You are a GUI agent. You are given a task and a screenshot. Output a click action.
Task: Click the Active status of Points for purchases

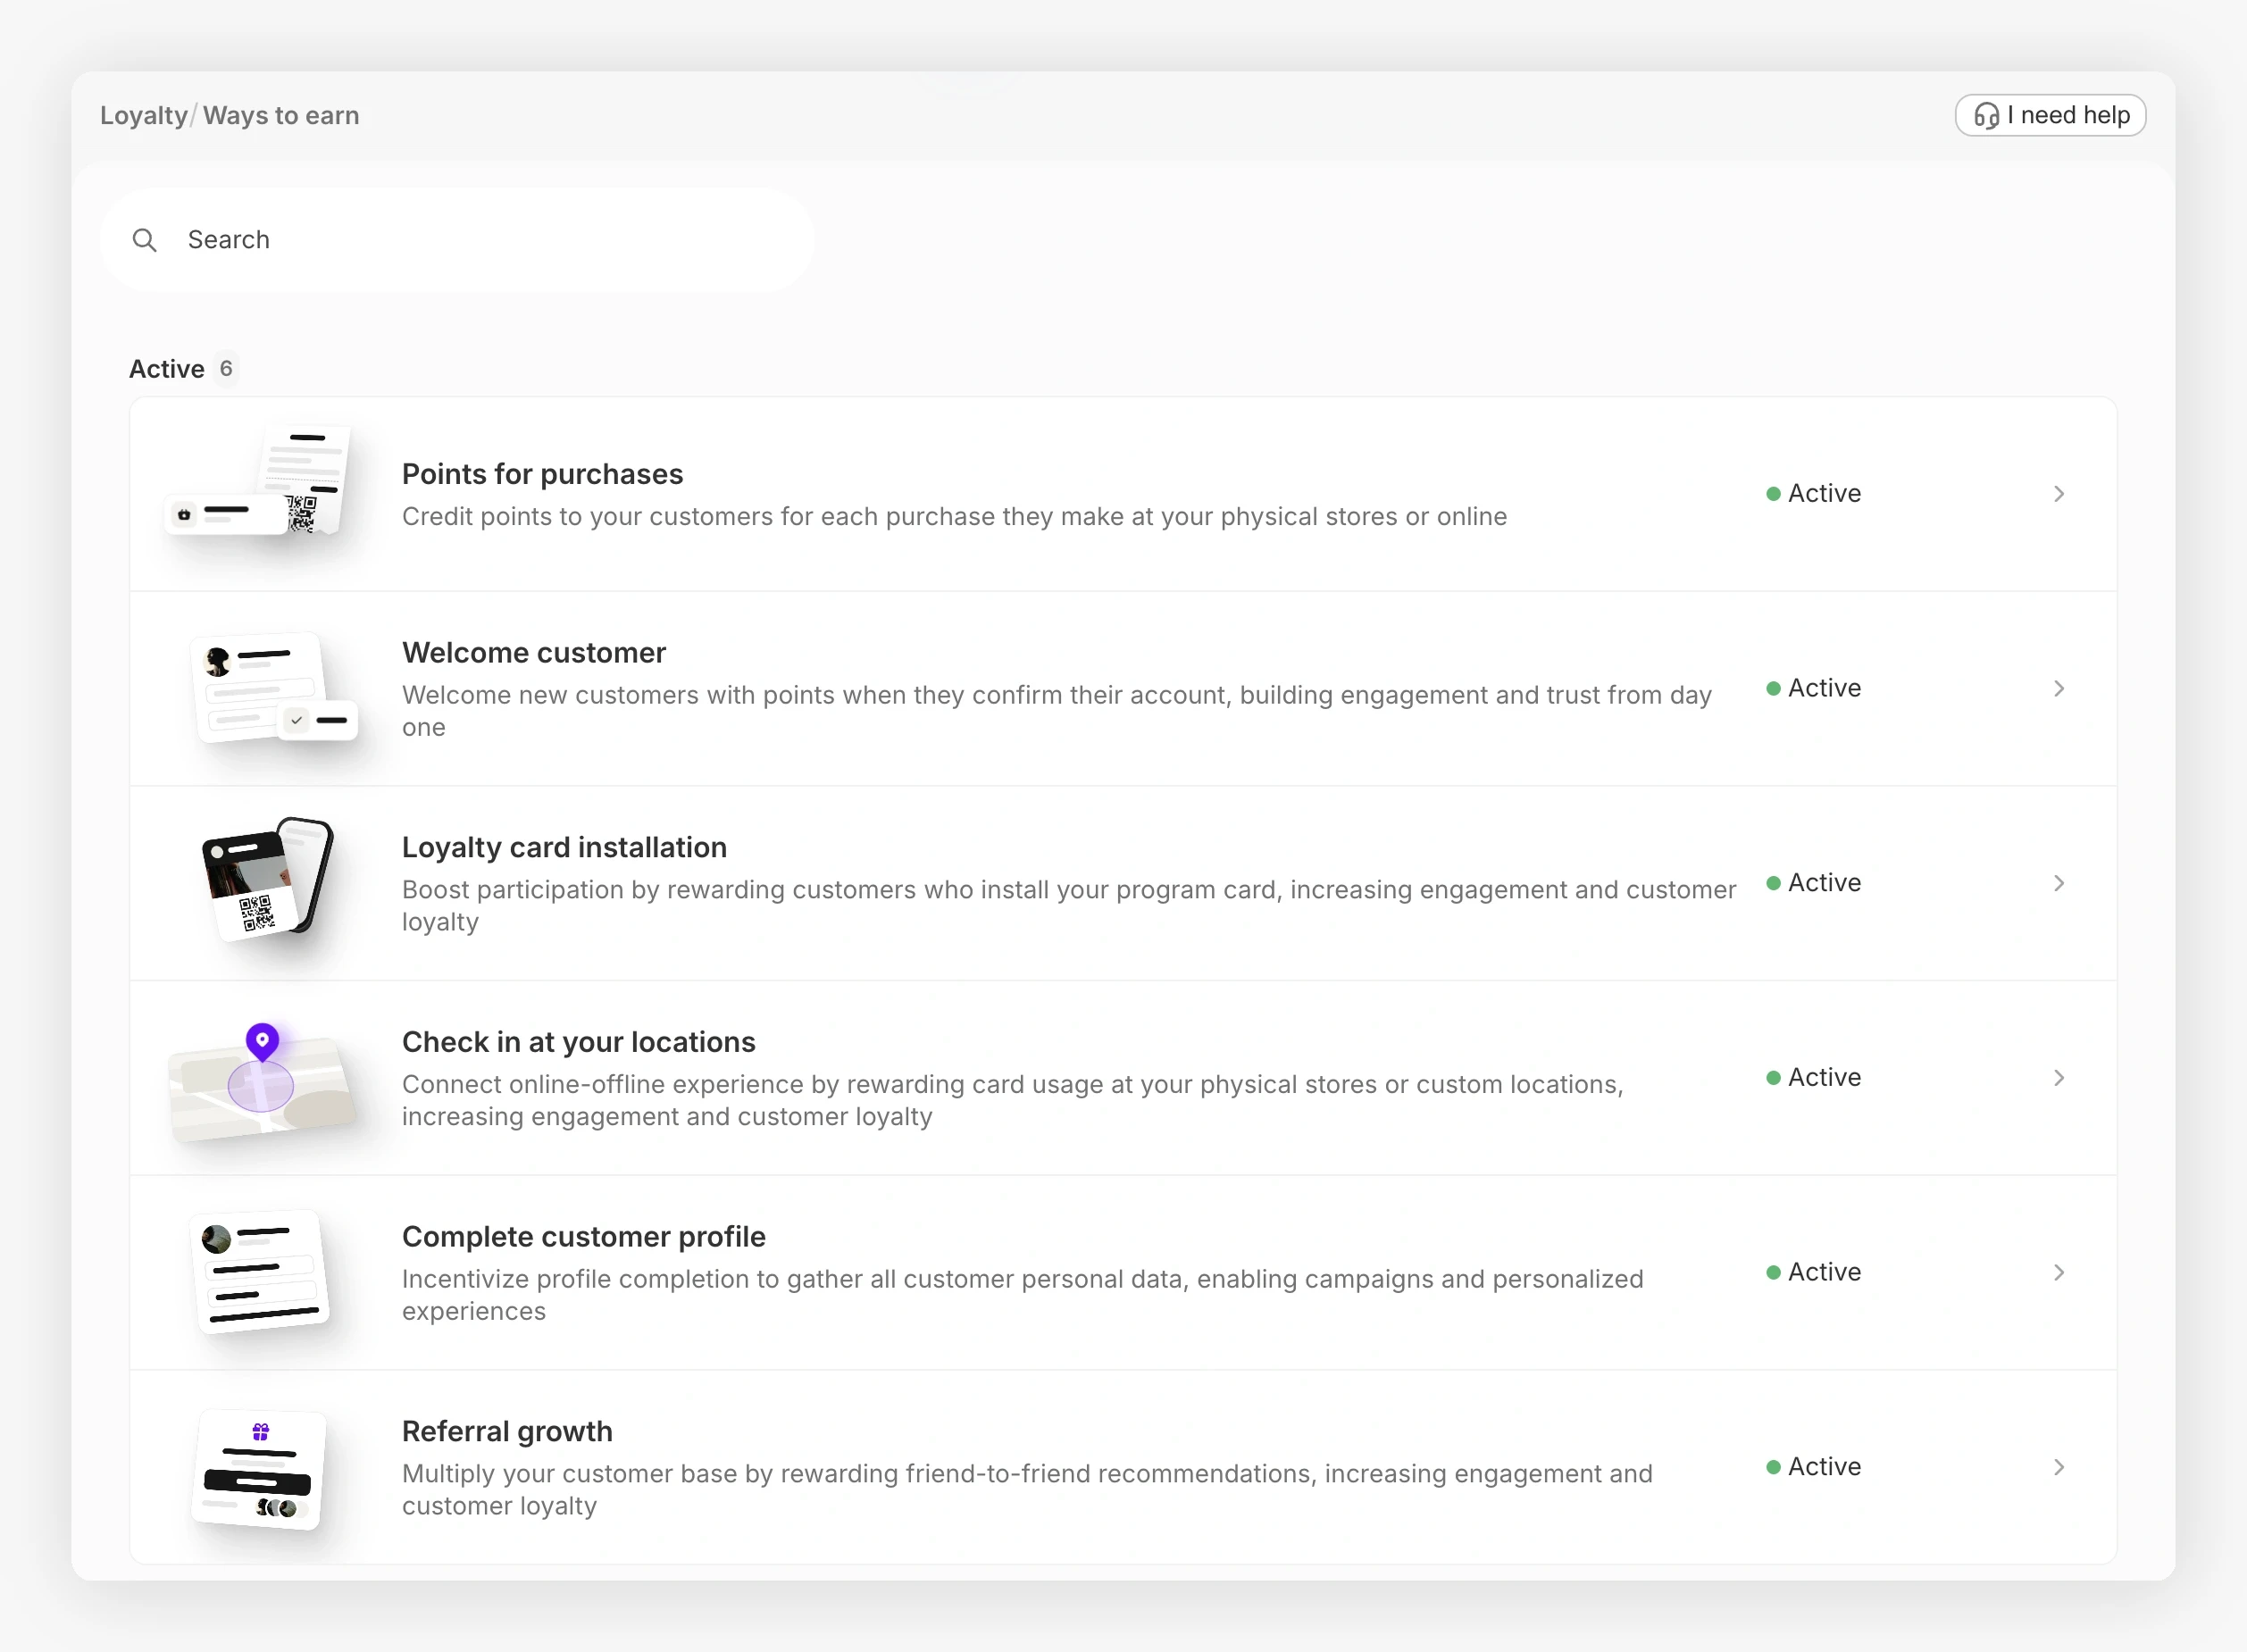pos(1813,494)
